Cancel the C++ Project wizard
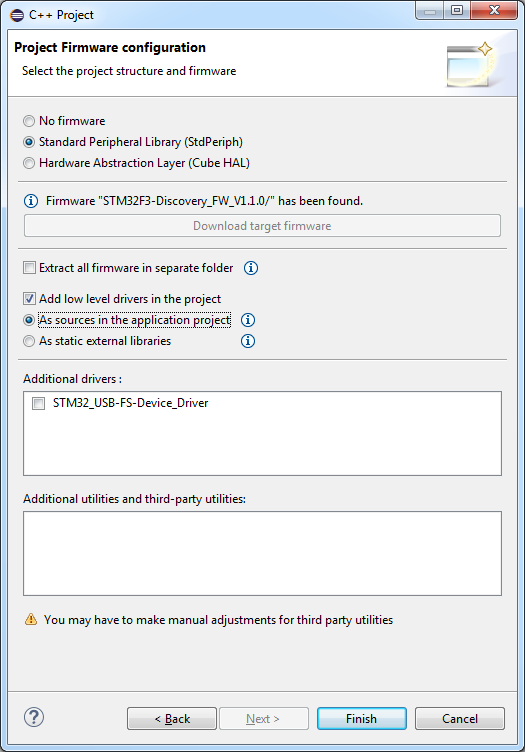525x754 pixels. (460, 718)
